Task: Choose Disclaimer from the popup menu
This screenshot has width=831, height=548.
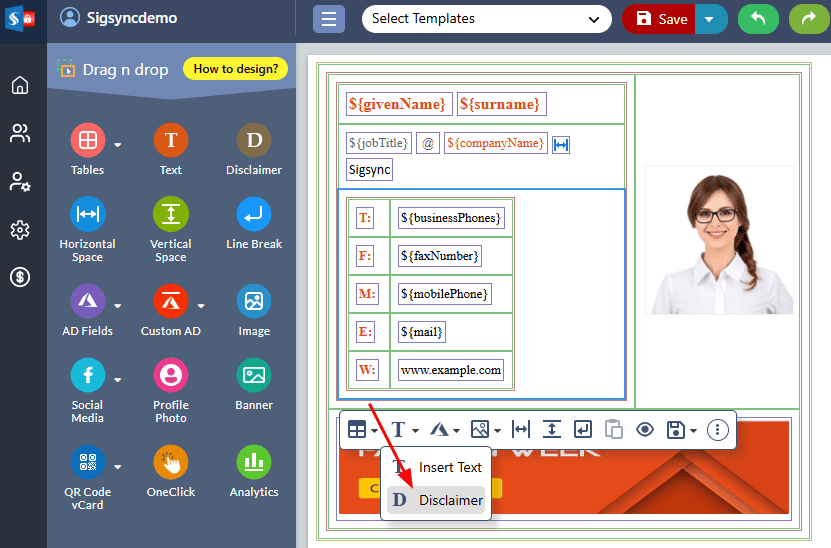Action: click(437, 500)
